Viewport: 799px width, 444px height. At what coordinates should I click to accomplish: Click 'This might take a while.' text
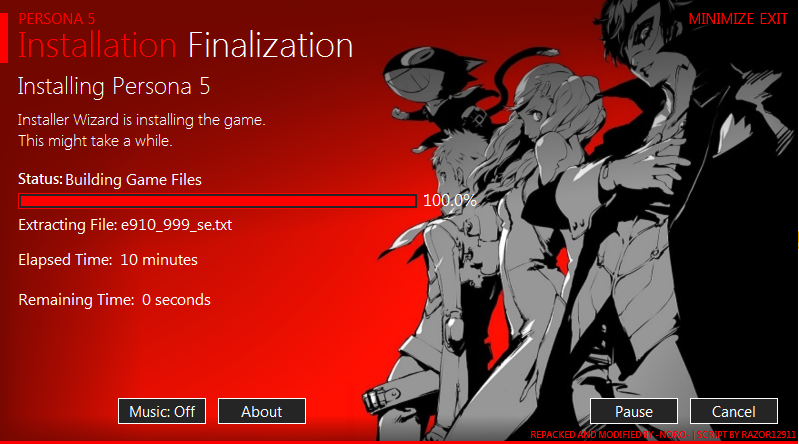[x=95, y=141]
